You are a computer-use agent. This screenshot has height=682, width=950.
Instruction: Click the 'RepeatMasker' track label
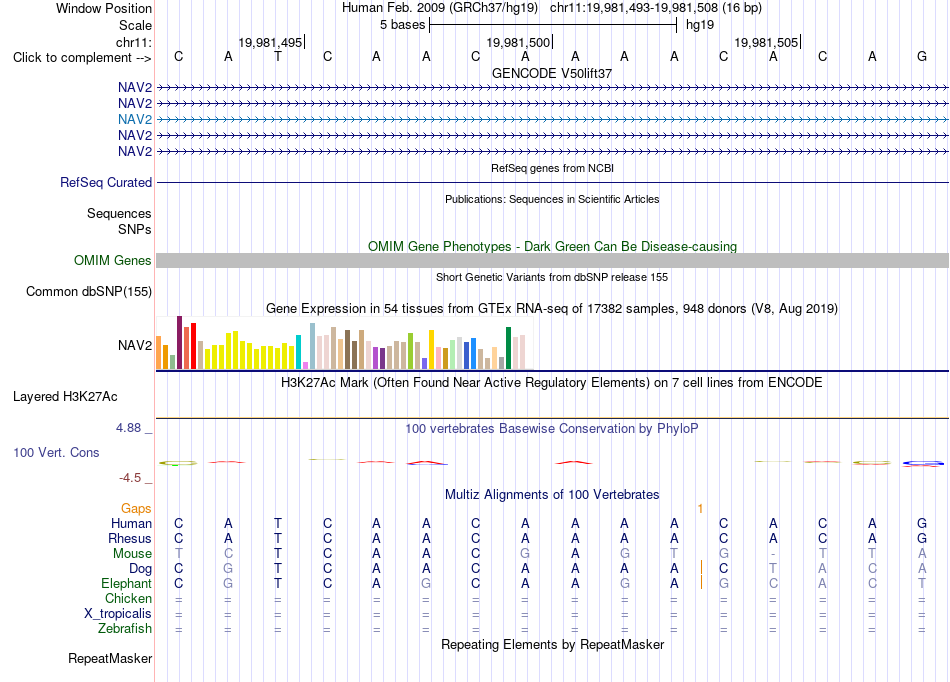[110, 658]
